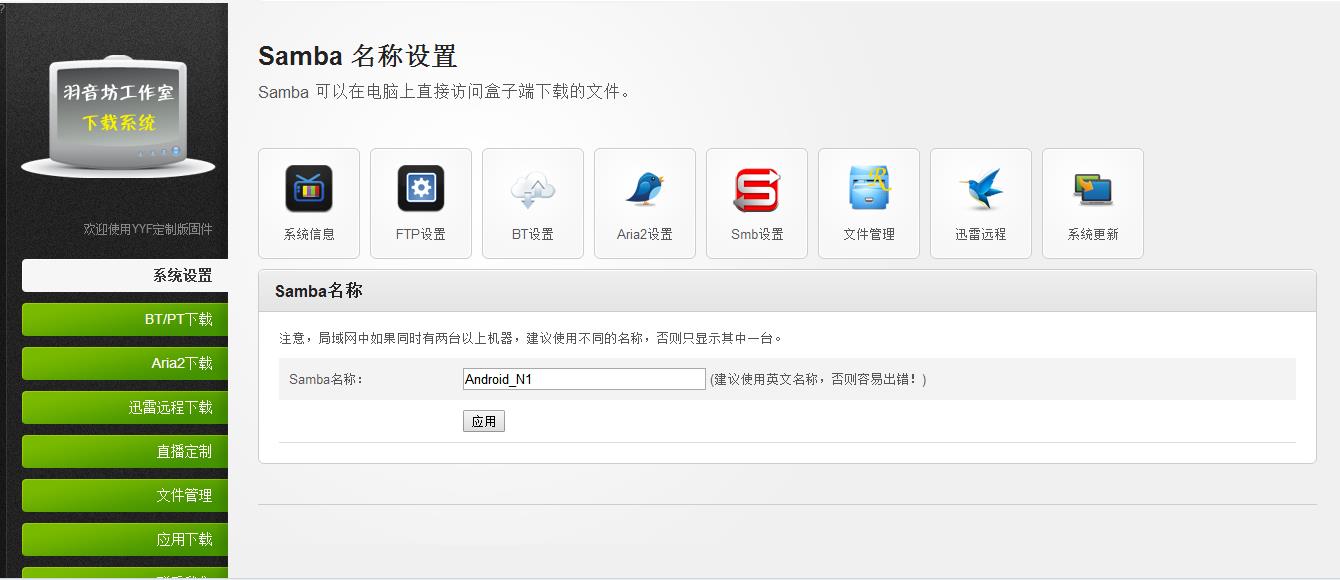Open Aria2下载 sidebar item
Viewport: 1340px width, 580px height.
[x=125, y=364]
